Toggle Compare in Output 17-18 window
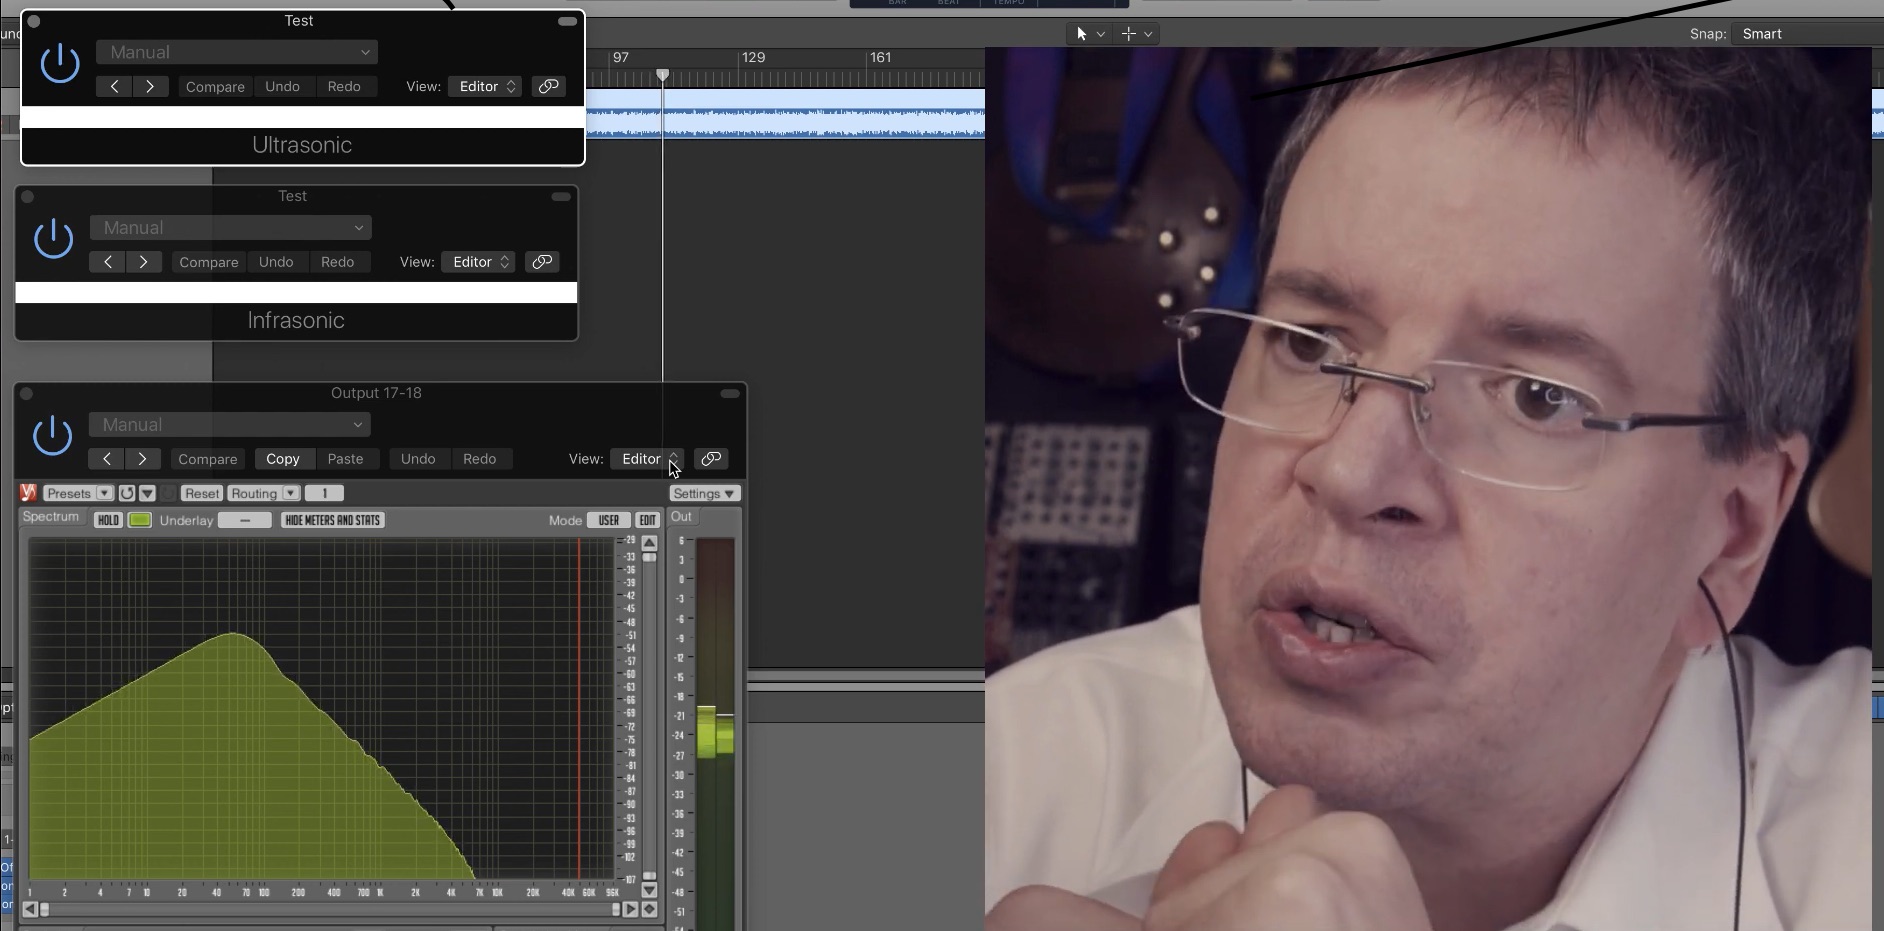1884x931 pixels. pos(208,459)
